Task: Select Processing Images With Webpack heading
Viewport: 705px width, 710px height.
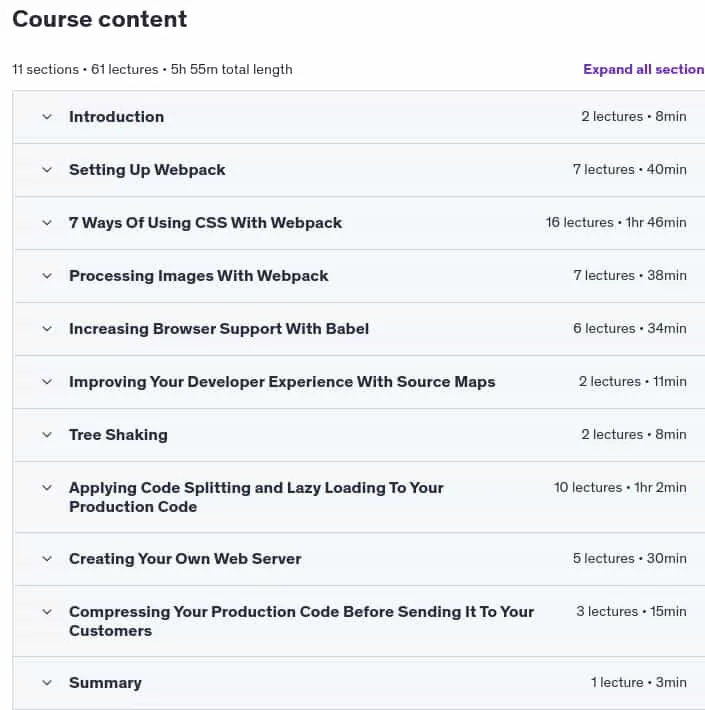Action: (x=199, y=276)
